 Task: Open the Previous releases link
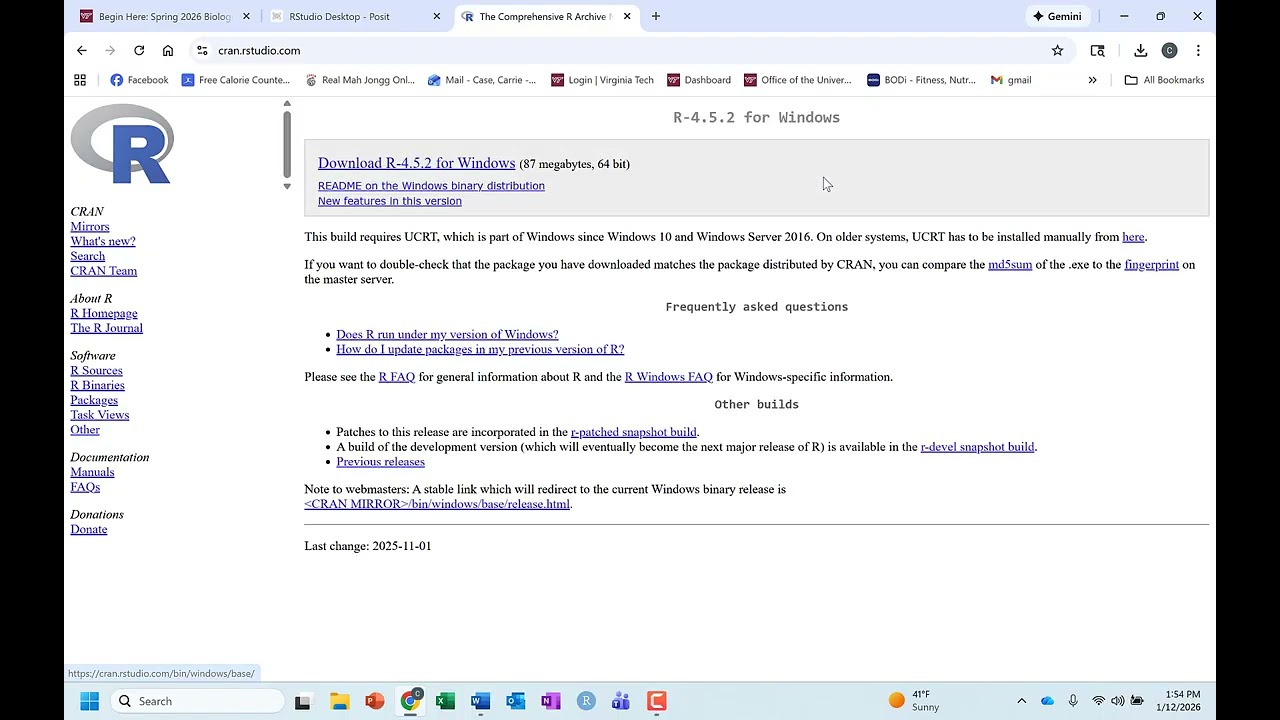point(380,462)
